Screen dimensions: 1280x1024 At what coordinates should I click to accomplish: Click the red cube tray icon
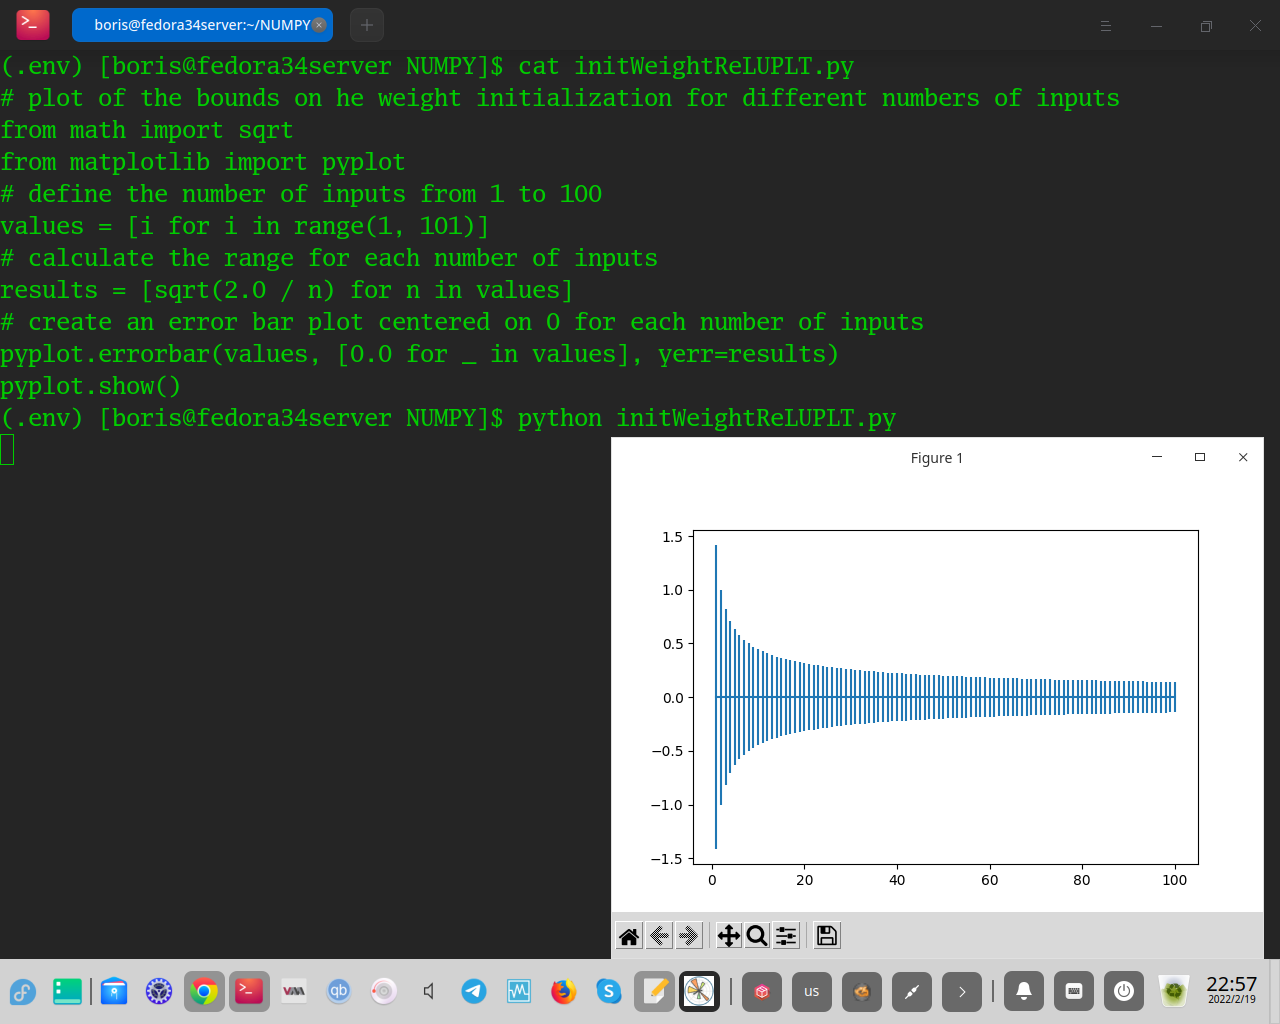762,992
